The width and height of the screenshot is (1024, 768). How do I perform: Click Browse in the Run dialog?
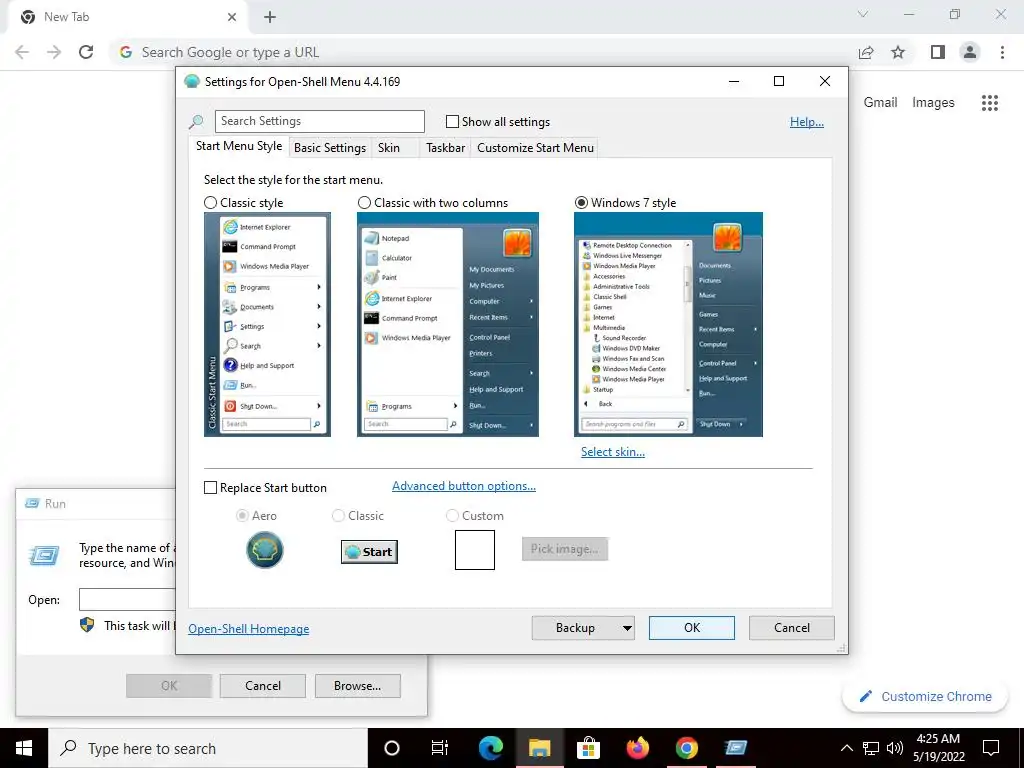coord(357,686)
